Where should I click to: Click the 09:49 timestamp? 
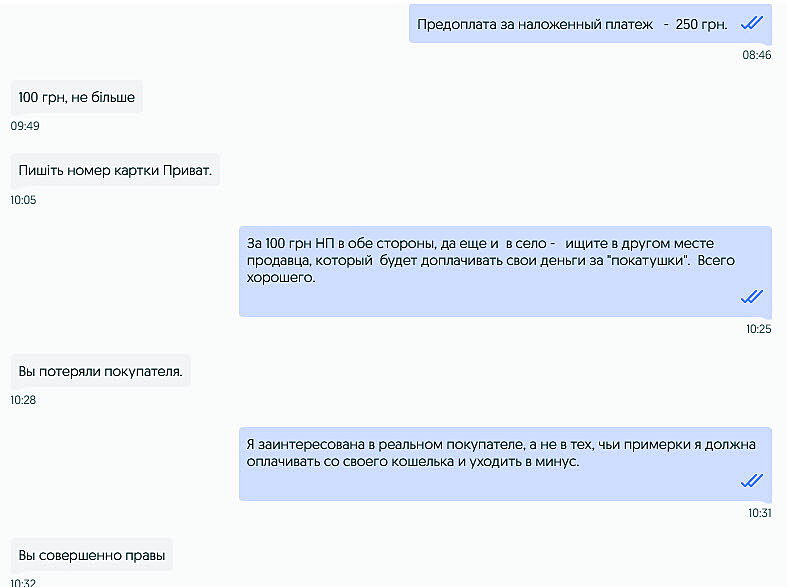click(25, 126)
